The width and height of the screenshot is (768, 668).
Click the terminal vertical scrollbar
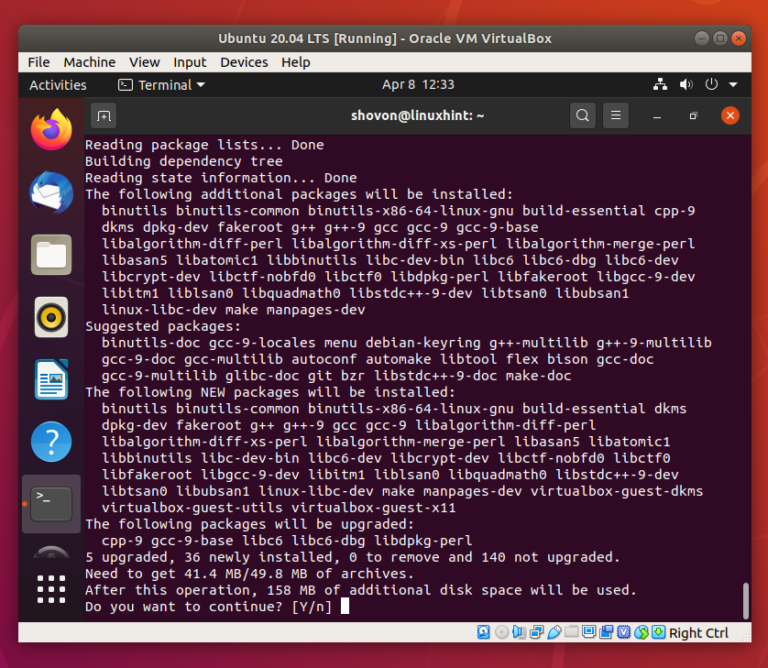[745, 600]
